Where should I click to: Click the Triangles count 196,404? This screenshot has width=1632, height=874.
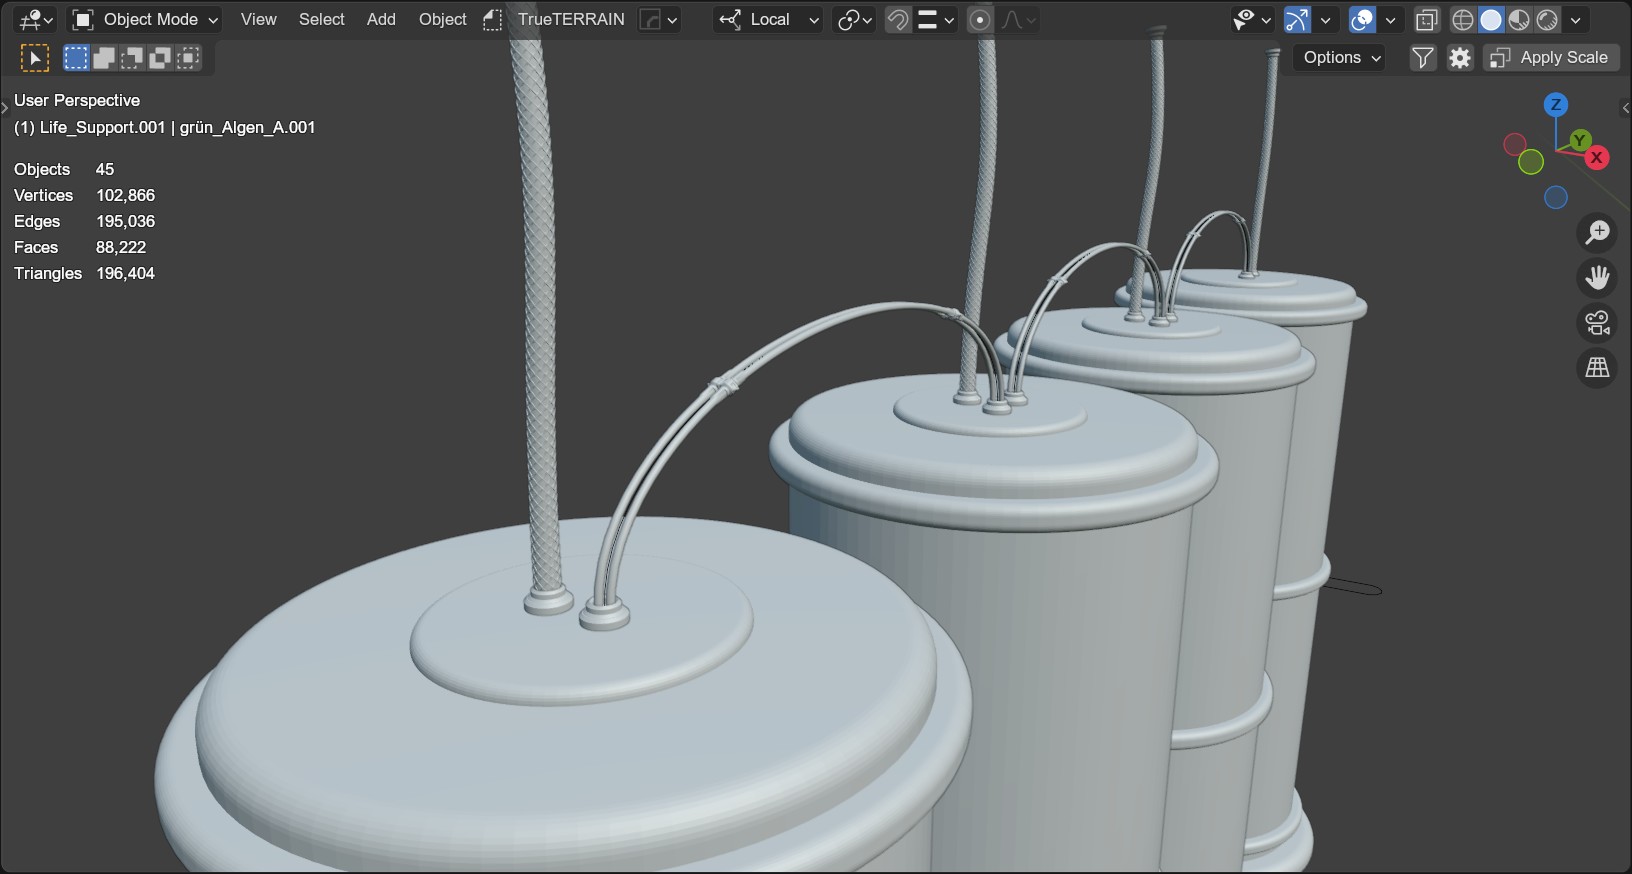click(125, 273)
